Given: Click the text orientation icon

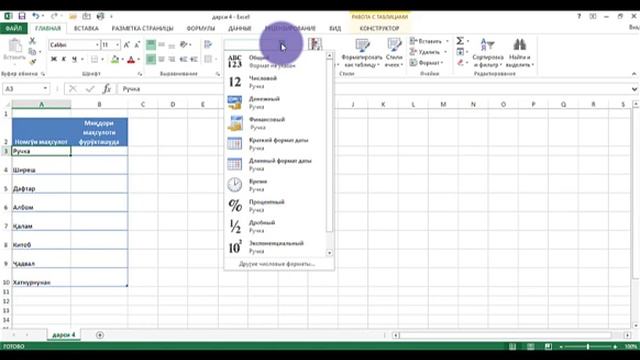Looking at the screenshot, I should (184, 44).
